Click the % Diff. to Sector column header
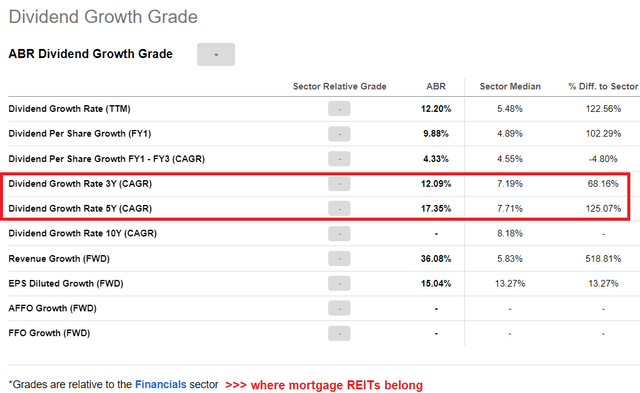 603,87
